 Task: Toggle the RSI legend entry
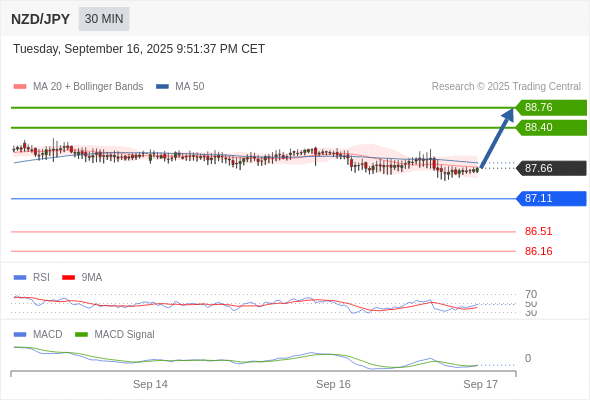[x=32, y=277]
